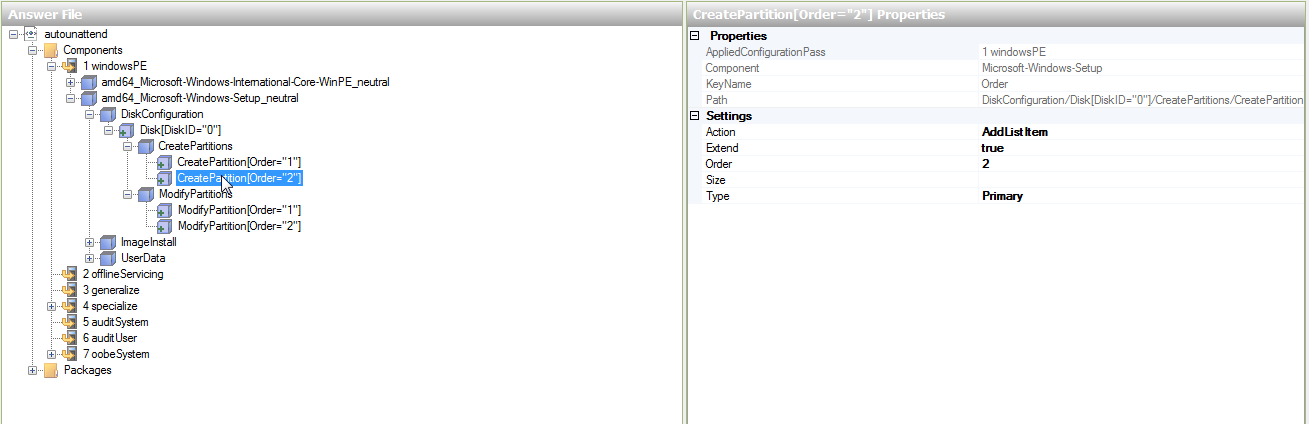Select the CreatePartition[Order="2"] tree item
Screen dimensions: 1309x424
[239, 178]
